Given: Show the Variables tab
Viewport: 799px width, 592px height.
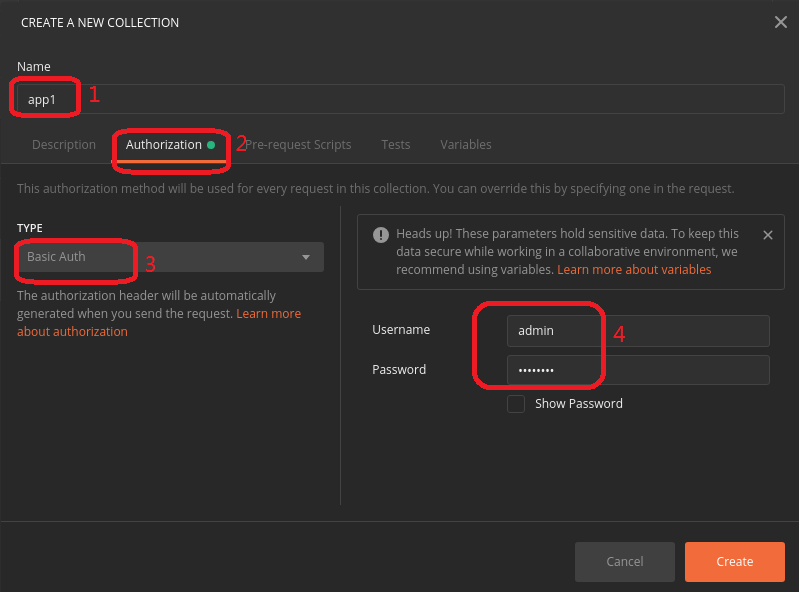Looking at the screenshot, I should pyautogui.click(x=466, y=145).
